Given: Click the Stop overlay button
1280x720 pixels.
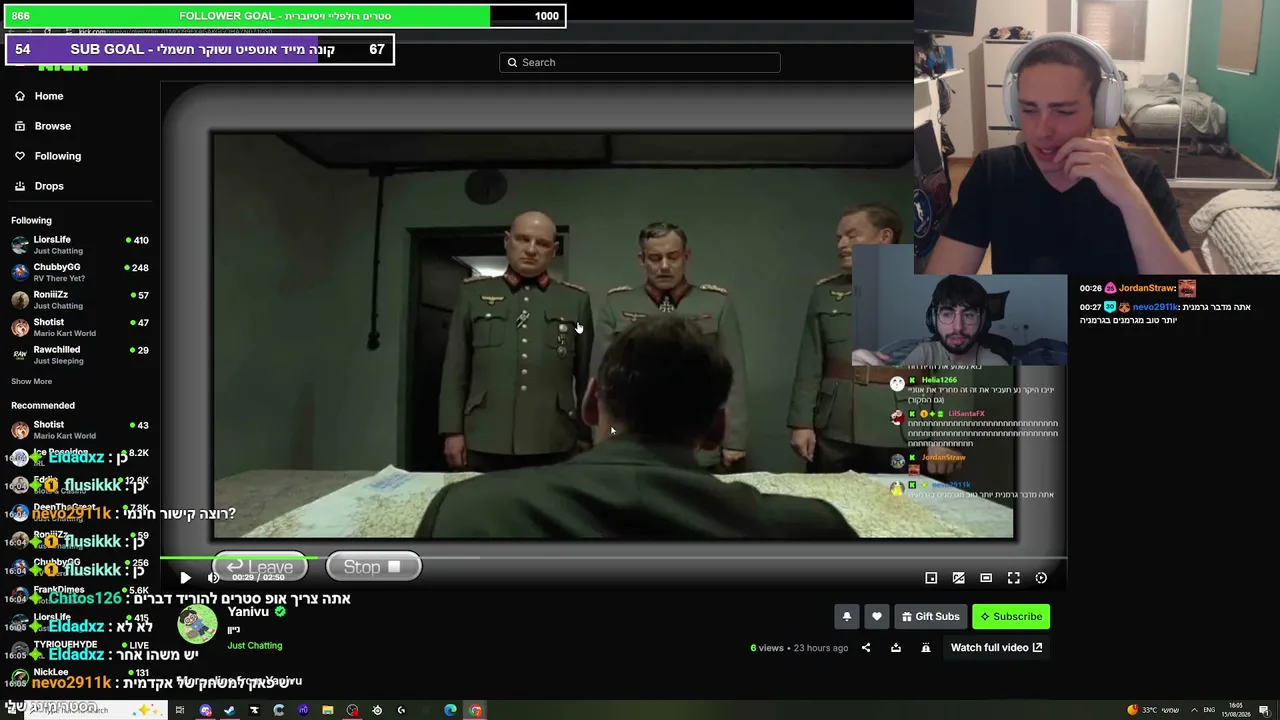Looking at the screenshot, I should coord(373,567).
